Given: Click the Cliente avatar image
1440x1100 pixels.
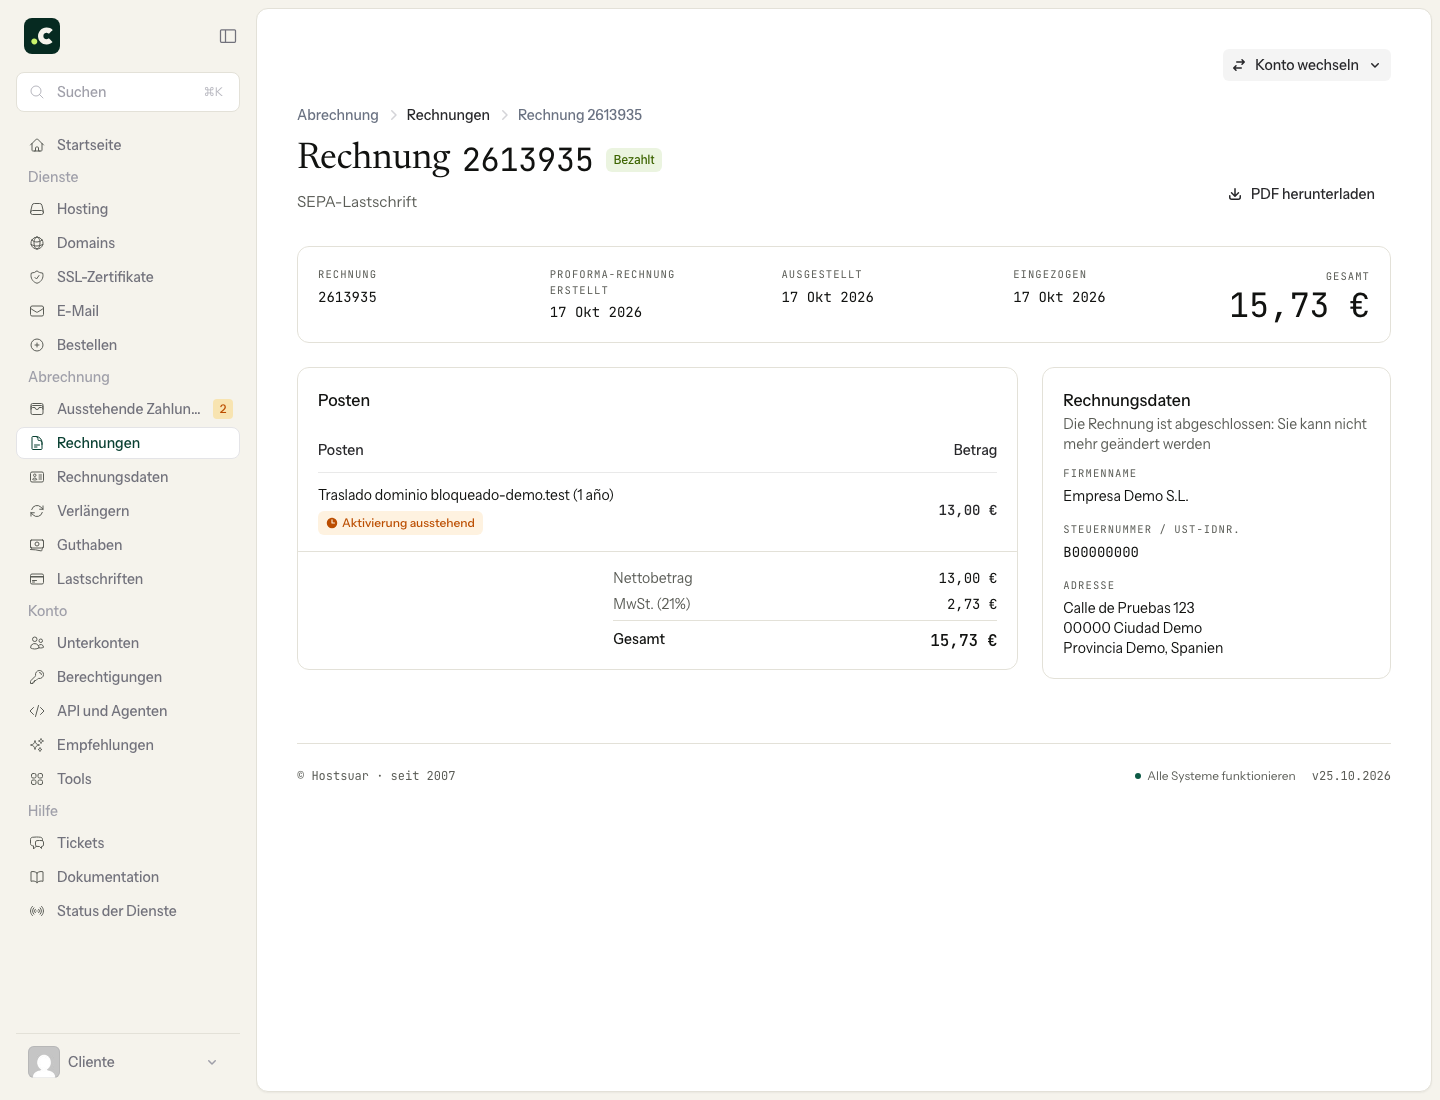Looking at the screenshot, I should [x=44, y=1062].
